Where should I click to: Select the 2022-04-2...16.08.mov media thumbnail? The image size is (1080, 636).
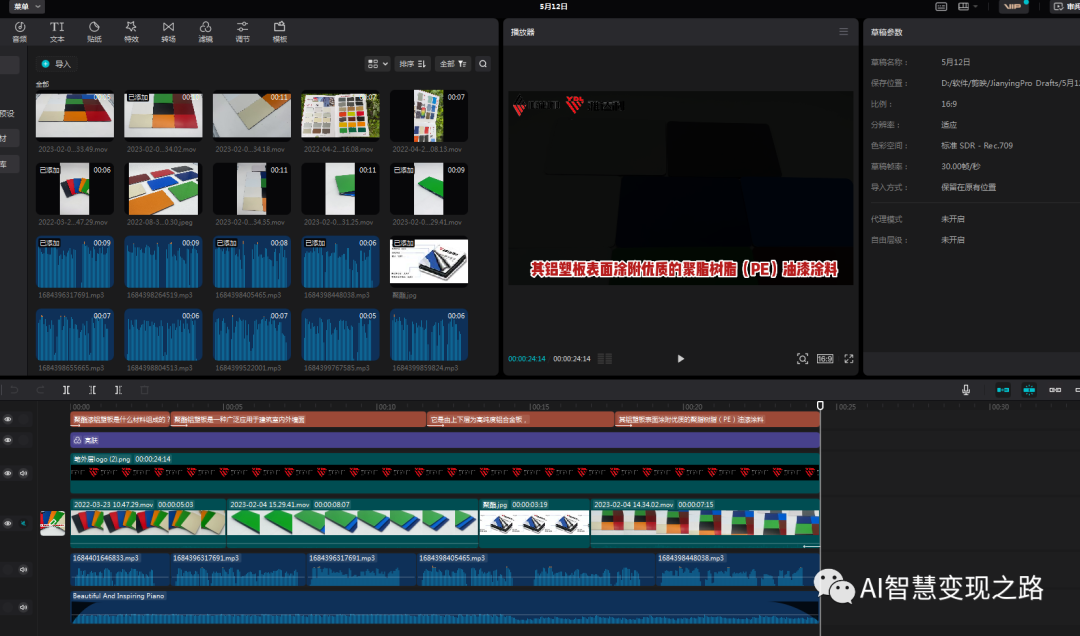click(x=340, y=116)
